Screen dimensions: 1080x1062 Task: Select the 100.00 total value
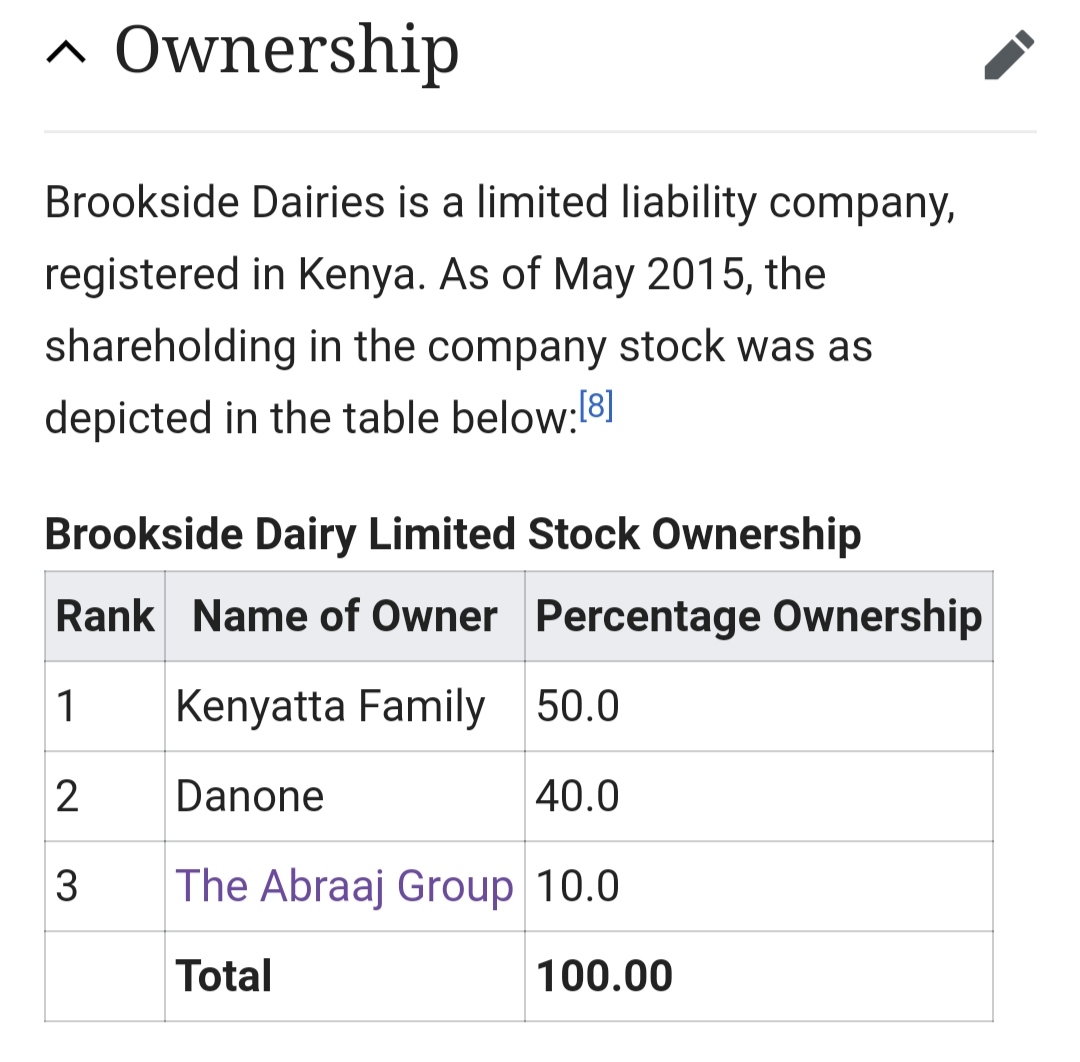coord(604,977)
